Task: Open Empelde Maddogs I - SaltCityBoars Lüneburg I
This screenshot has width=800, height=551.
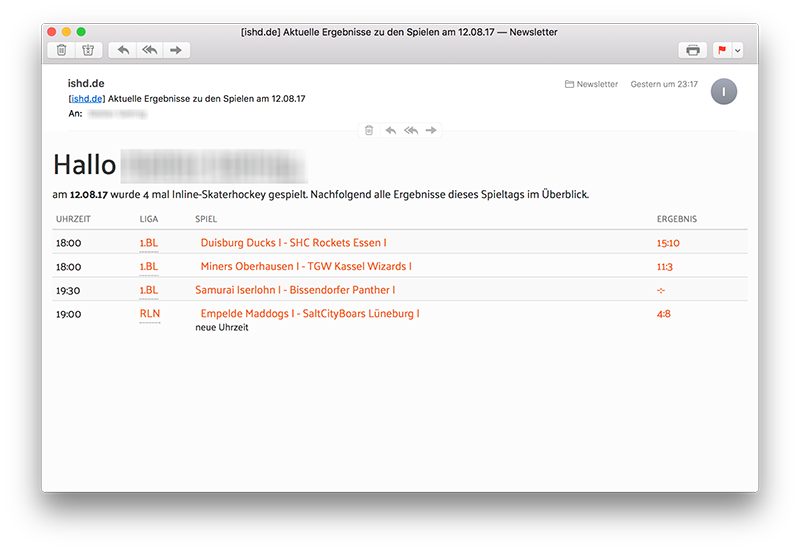Action: (310, 313)
